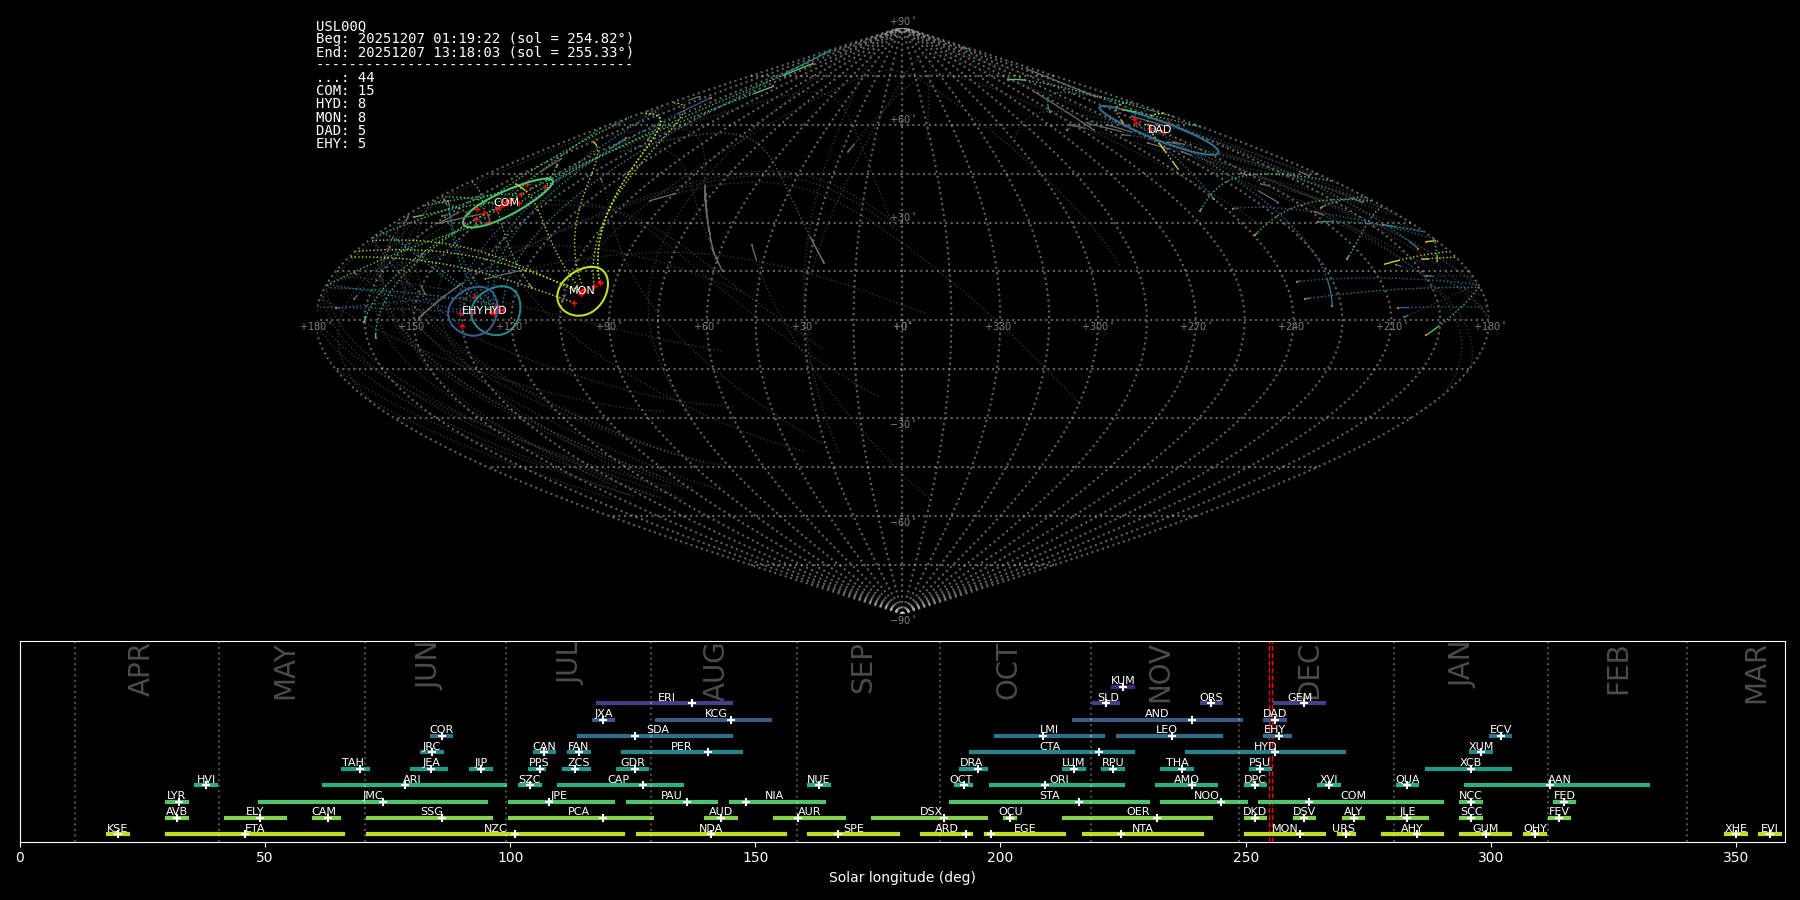Click the LYR shower label in timeline

(176, 796)
